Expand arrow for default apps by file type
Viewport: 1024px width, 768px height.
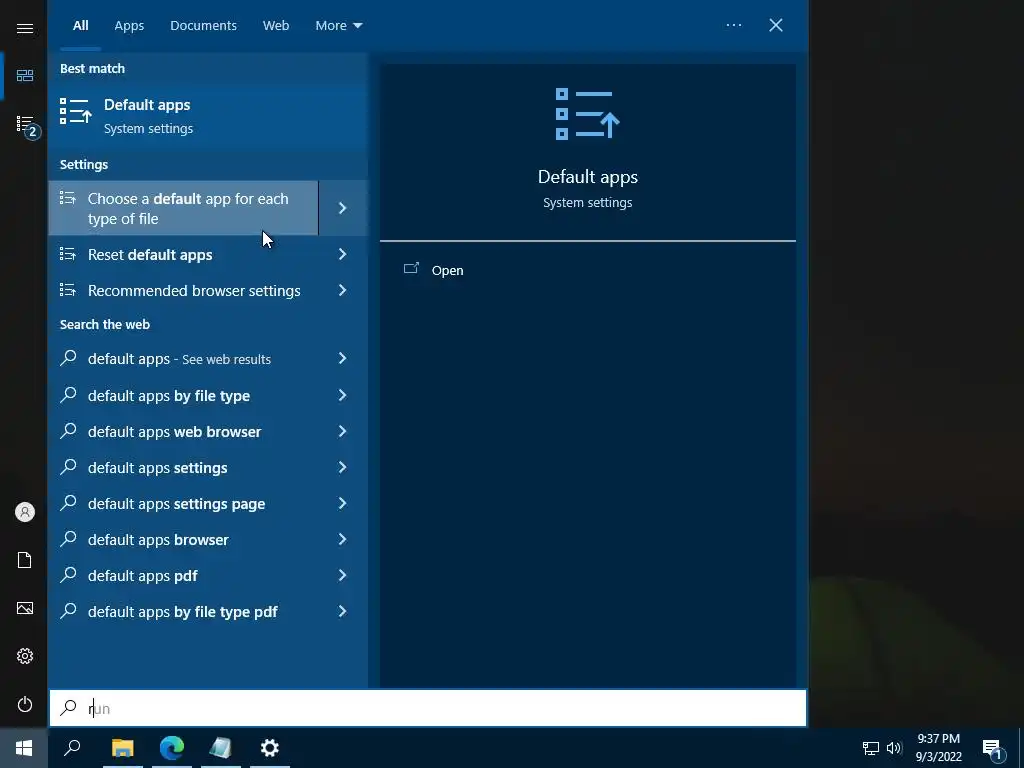[343, 395]
